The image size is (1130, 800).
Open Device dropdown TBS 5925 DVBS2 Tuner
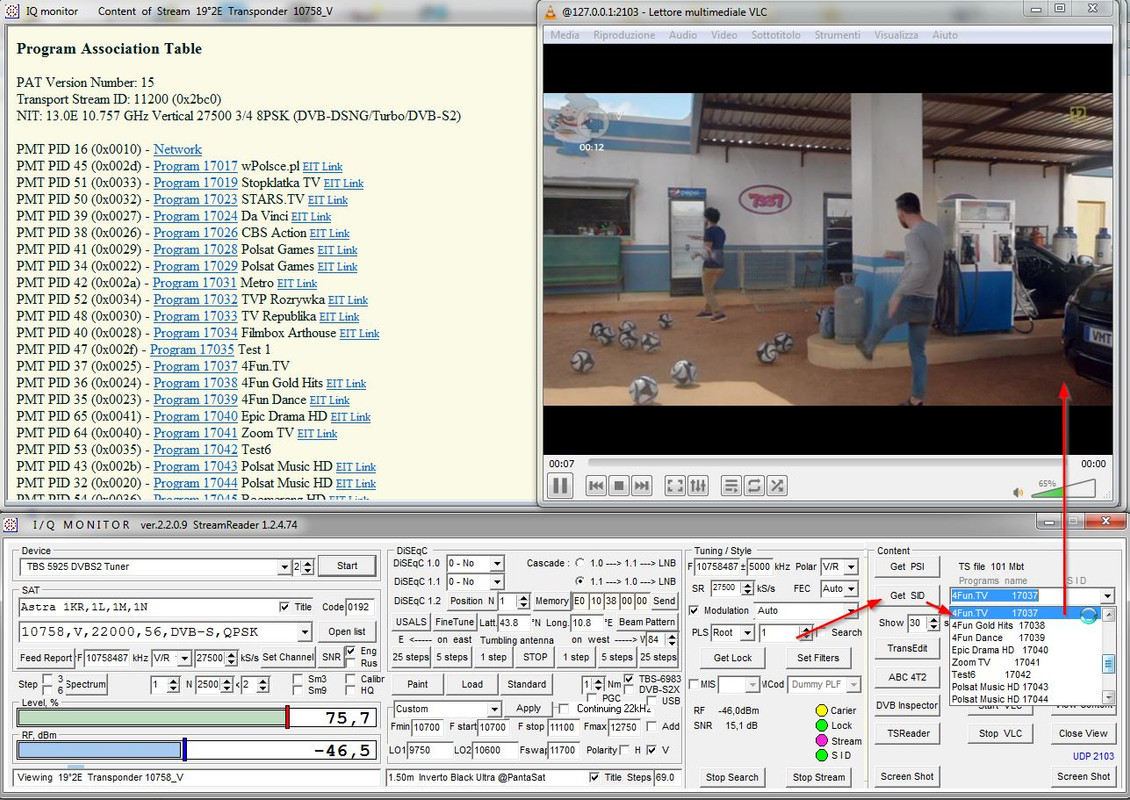tap(284, 567)
